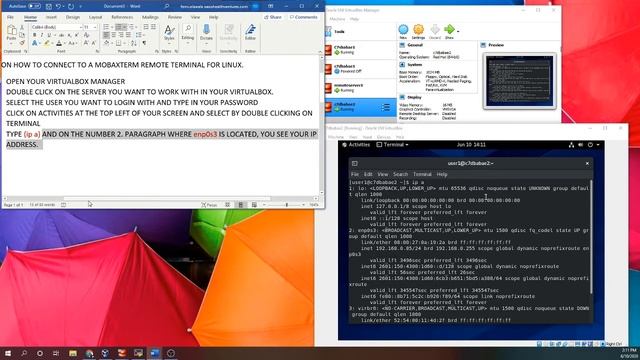Open the Font dialog launcher in Word
The width and height of the screenshot is (640, 360).
coord(97,51)
